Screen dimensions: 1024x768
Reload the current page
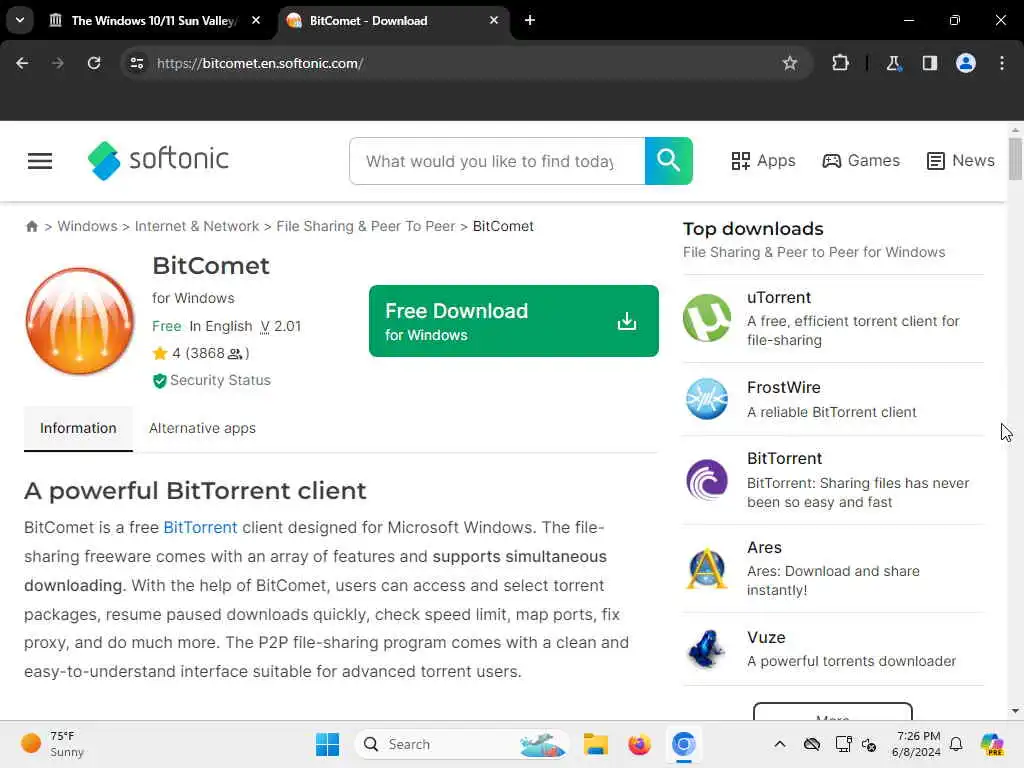[x=94, y=63]
